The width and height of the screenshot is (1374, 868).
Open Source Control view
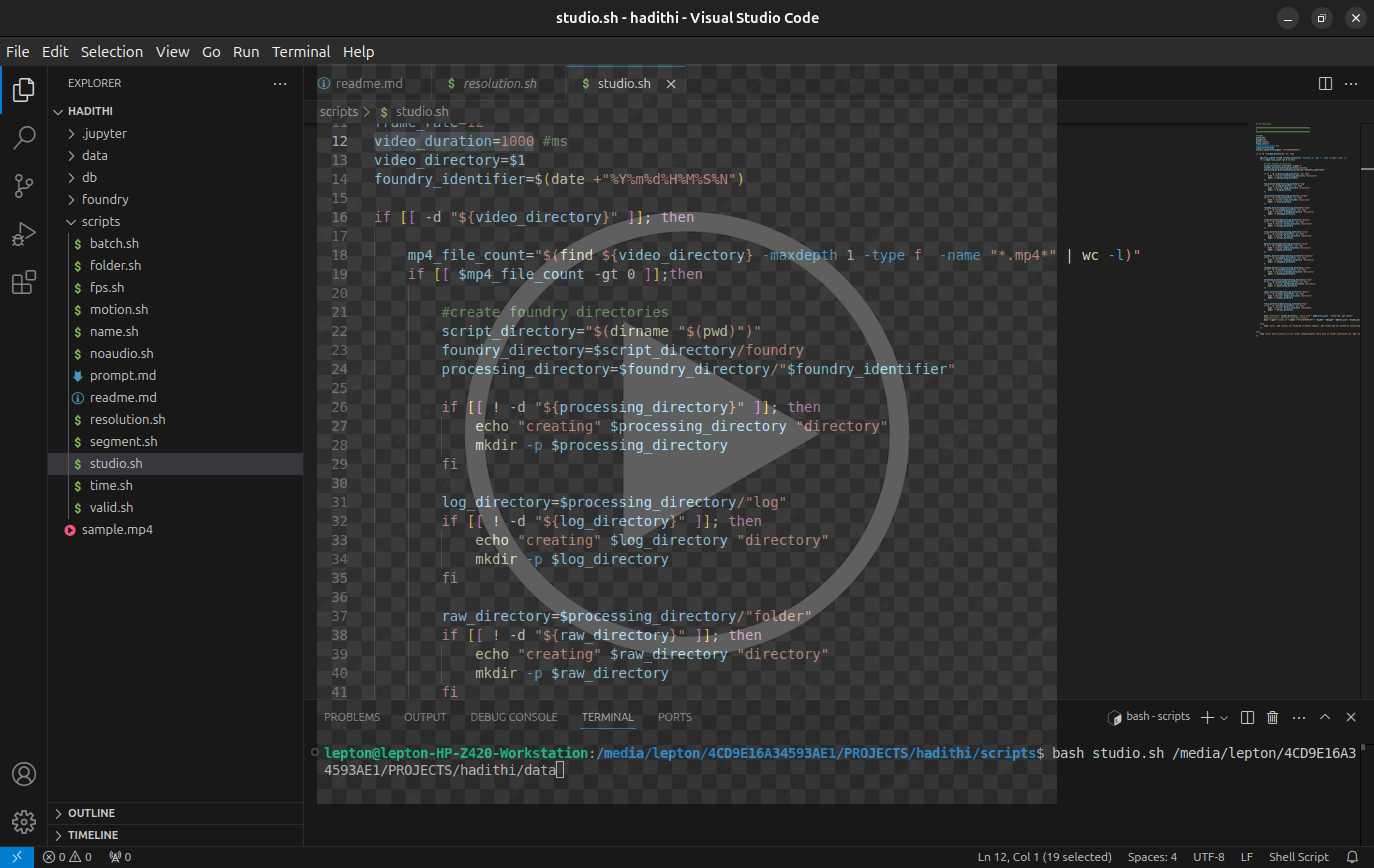coord(24,186)
